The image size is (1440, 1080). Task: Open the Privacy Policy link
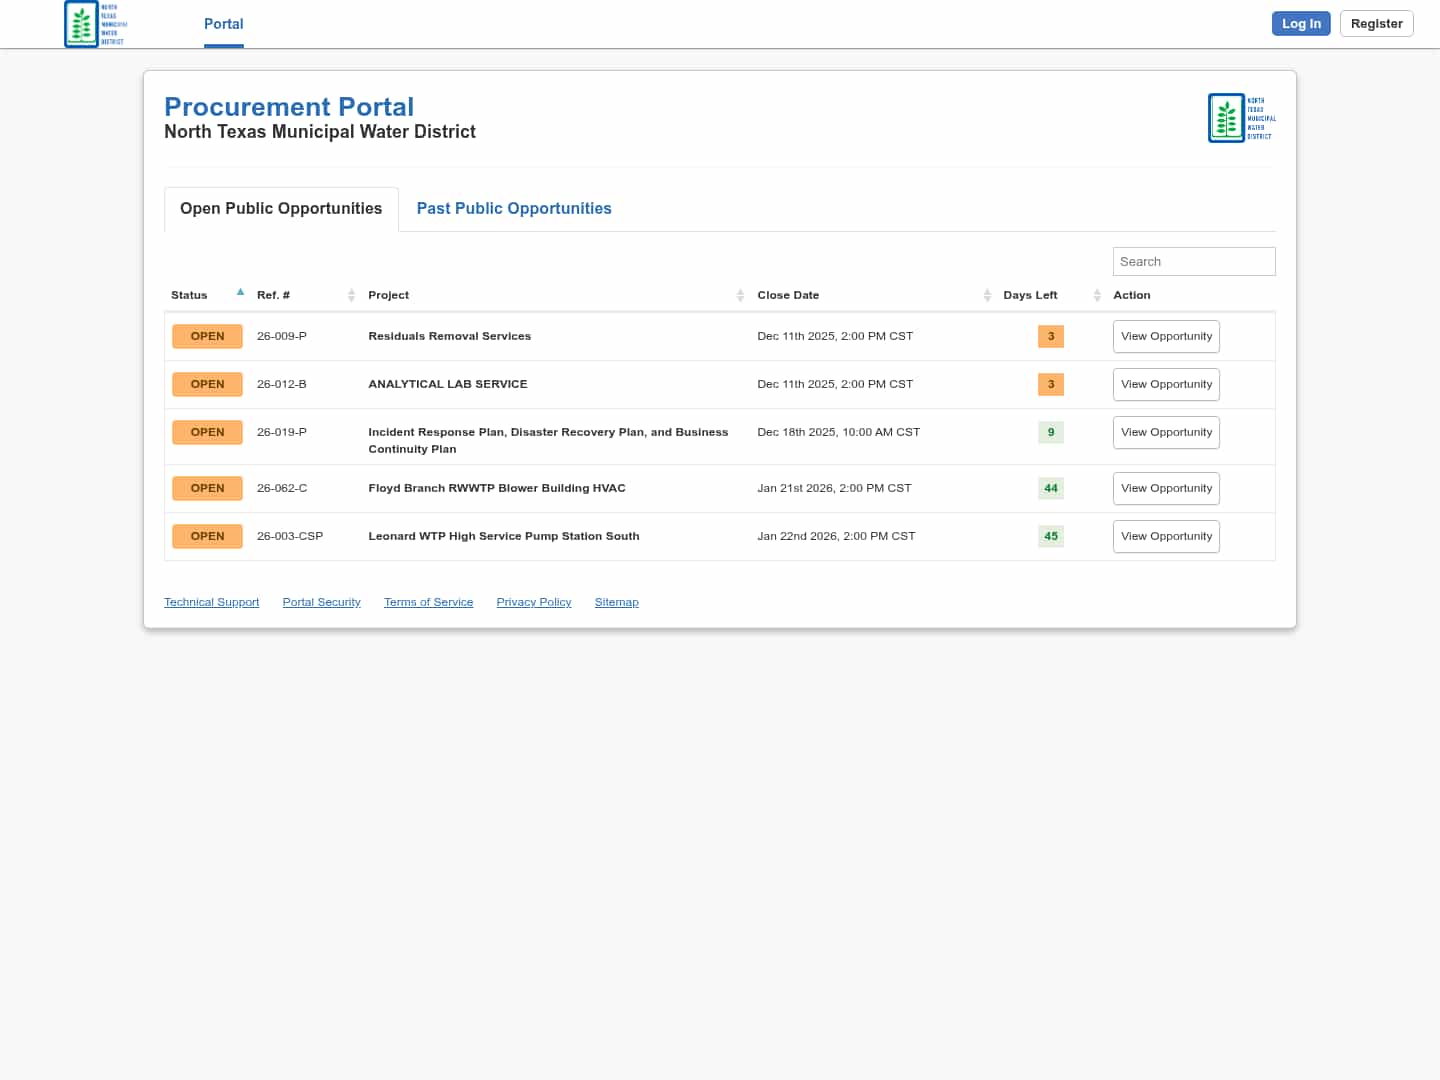(x=533, y=602)
